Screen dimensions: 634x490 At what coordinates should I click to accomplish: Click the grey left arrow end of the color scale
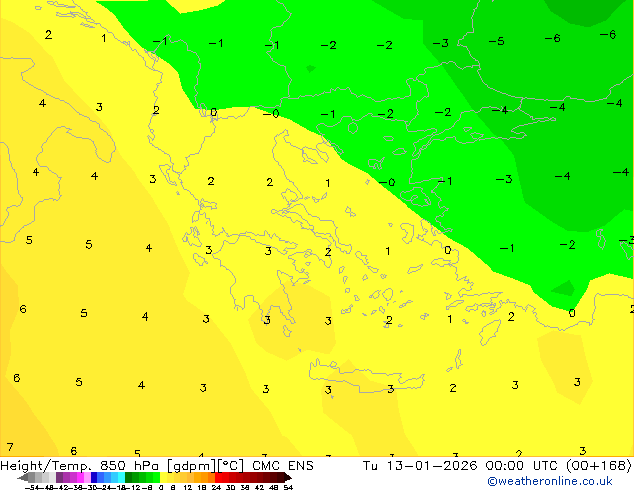coord(23,477)
